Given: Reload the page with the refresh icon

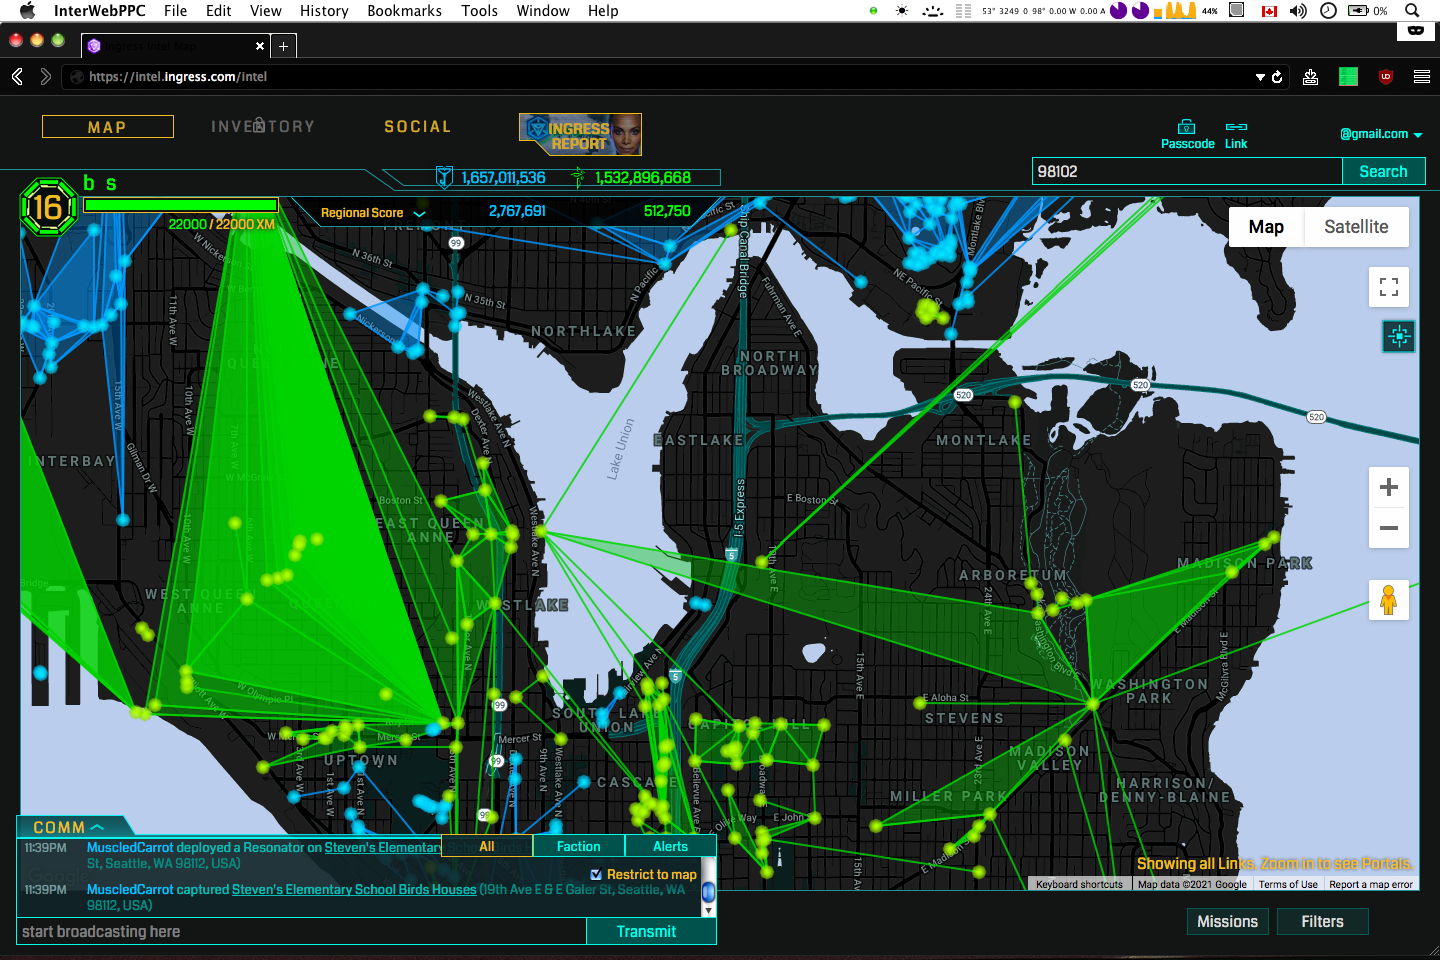Looking at the screenshot, I should [x=1277, y=77].
